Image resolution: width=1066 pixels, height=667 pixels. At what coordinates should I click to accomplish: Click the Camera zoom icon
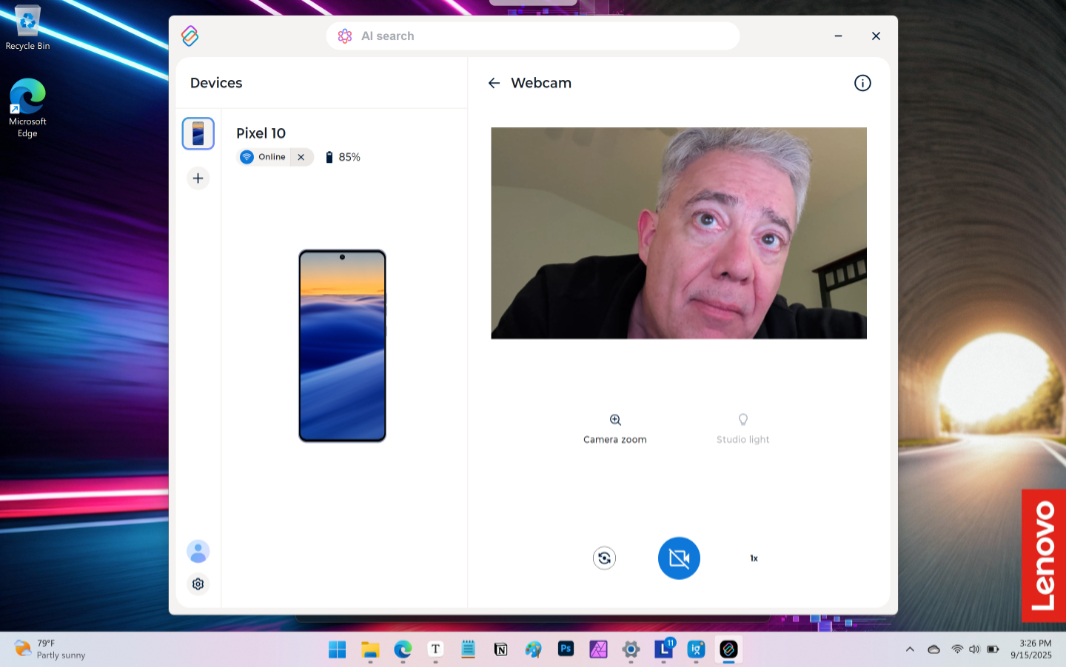coord(615,420)
